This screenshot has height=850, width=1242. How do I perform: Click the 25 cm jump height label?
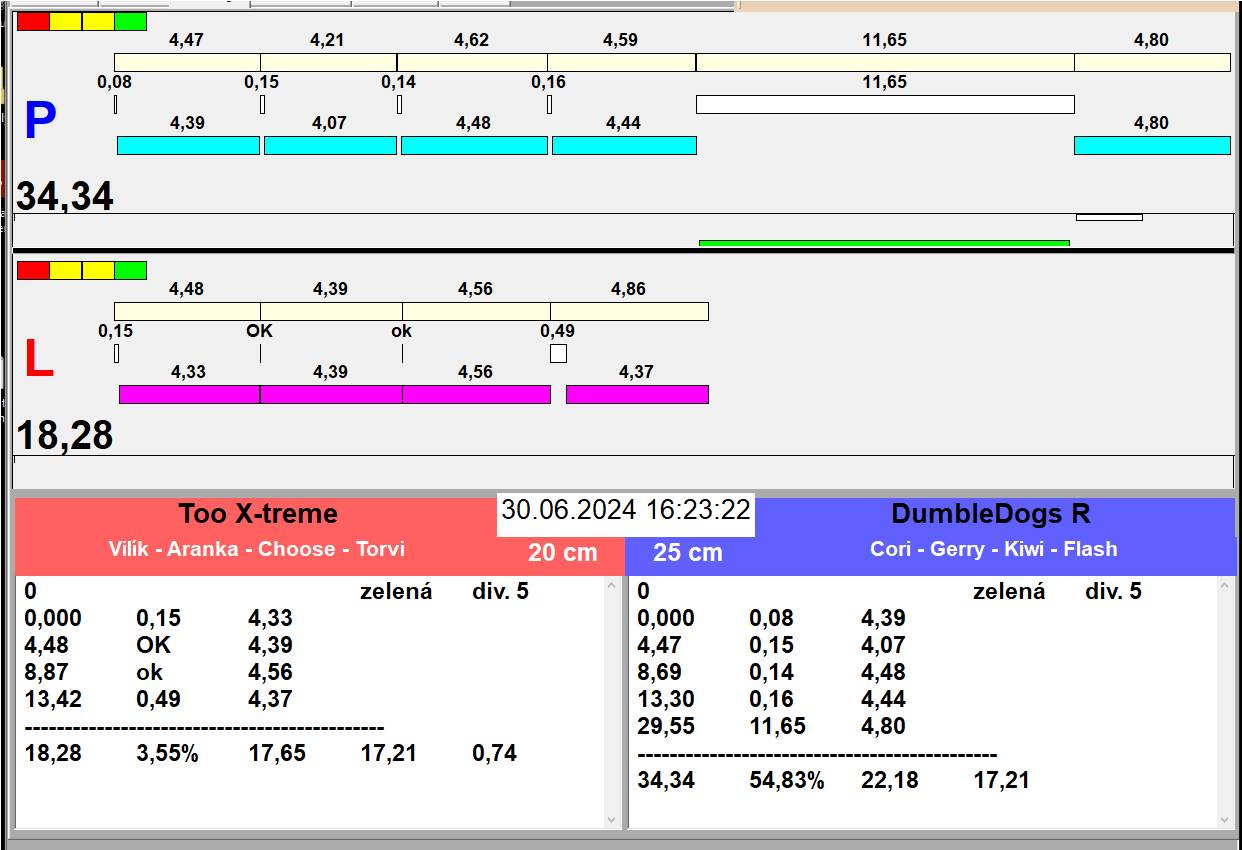pos(687,553)
